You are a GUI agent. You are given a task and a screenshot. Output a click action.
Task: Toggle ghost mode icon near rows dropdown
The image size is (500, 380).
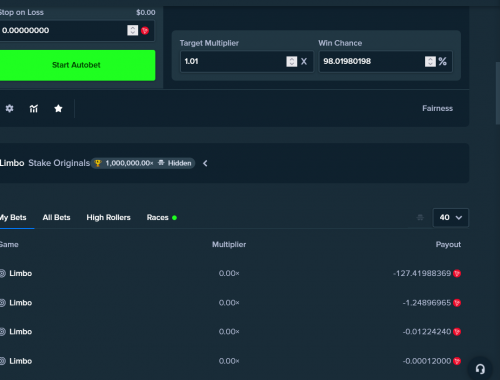[420, 217]
